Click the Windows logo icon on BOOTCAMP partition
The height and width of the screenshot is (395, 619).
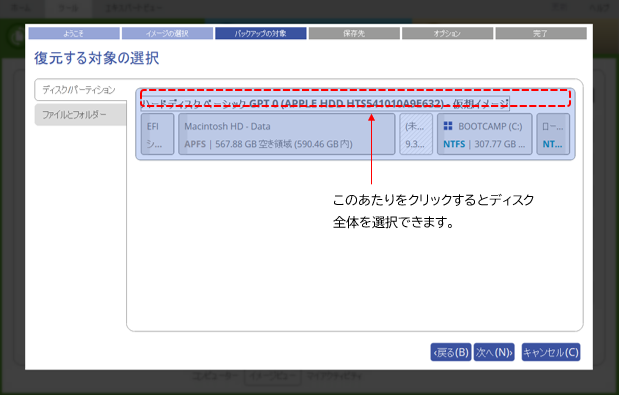(448, 126)
